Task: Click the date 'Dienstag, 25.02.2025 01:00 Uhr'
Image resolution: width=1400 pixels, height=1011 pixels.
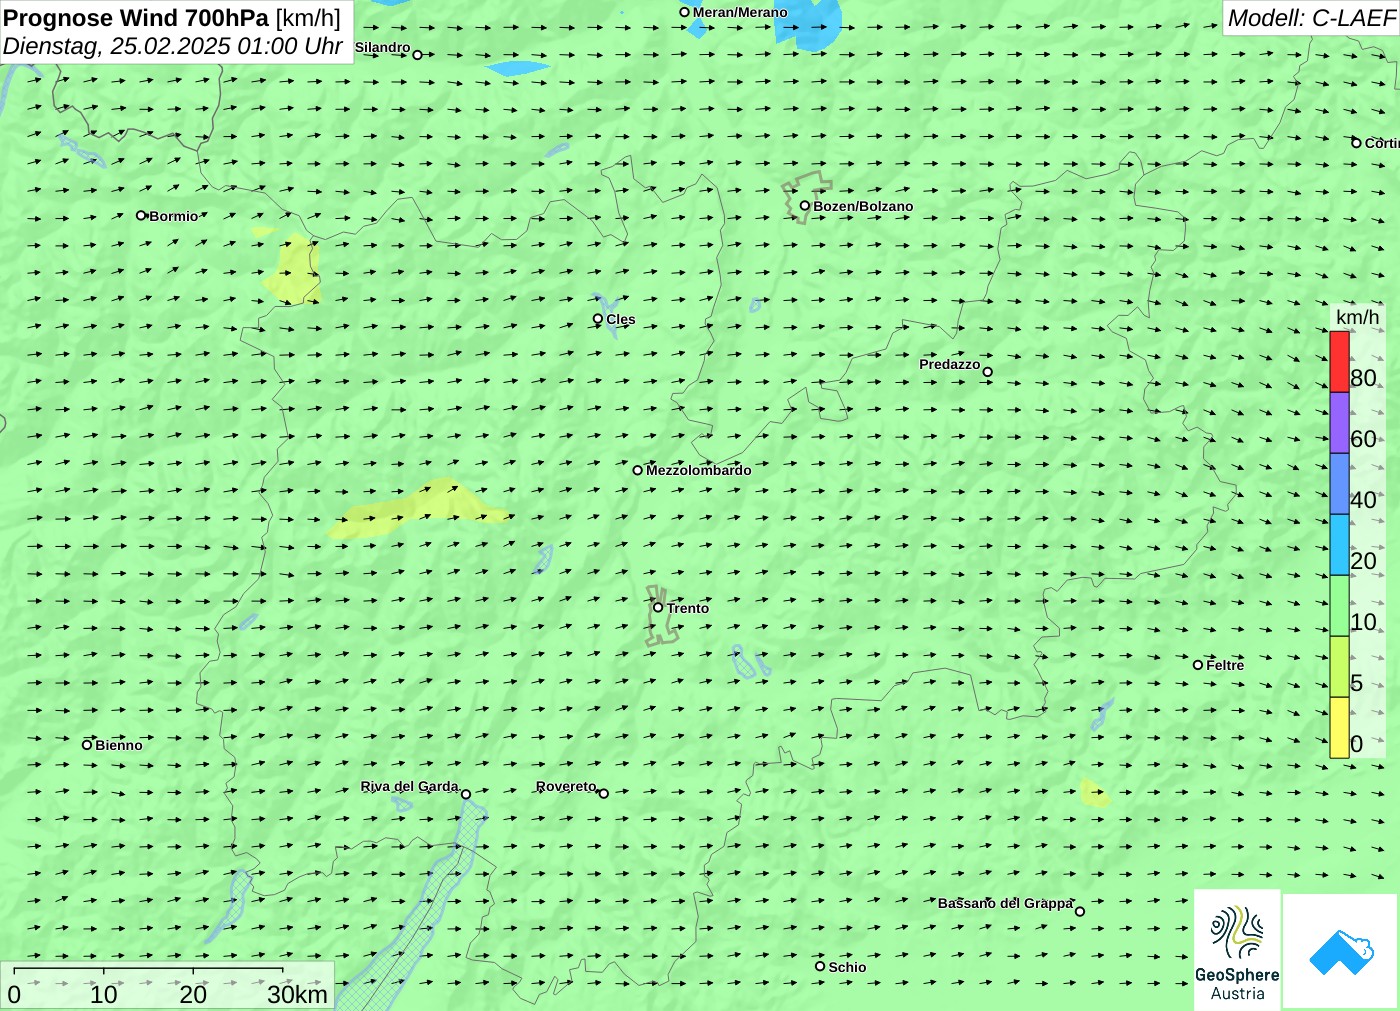Action: tap(173, 46)
